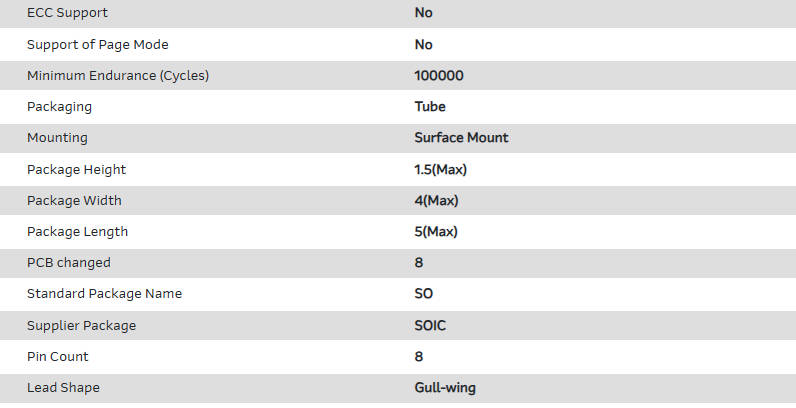Click the ECC Support label
The width and height of the screenshot is (796, 408).
tap(67, 13)
